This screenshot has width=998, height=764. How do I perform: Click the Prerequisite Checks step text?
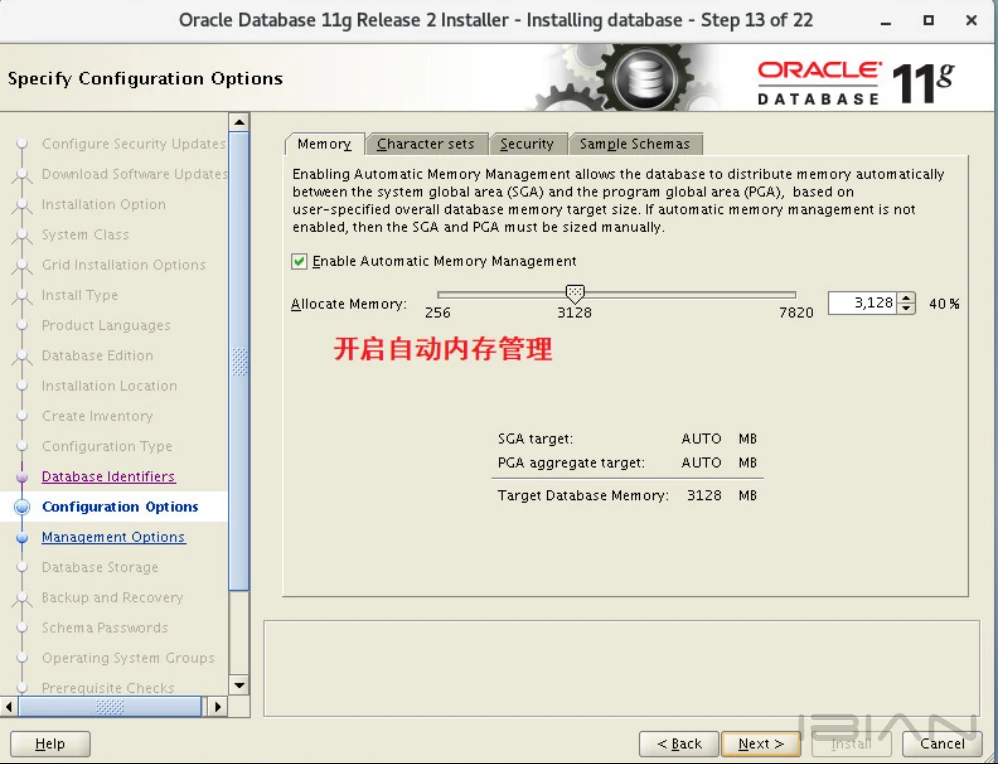coord(108,688)
